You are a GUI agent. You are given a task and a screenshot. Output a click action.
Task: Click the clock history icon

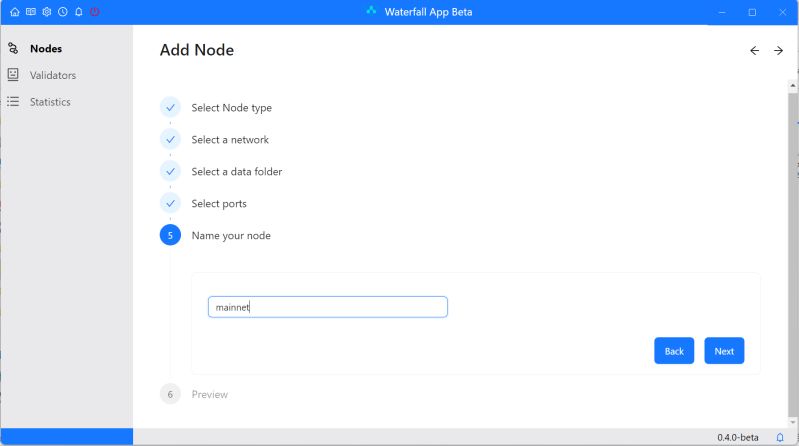point(63,12)
